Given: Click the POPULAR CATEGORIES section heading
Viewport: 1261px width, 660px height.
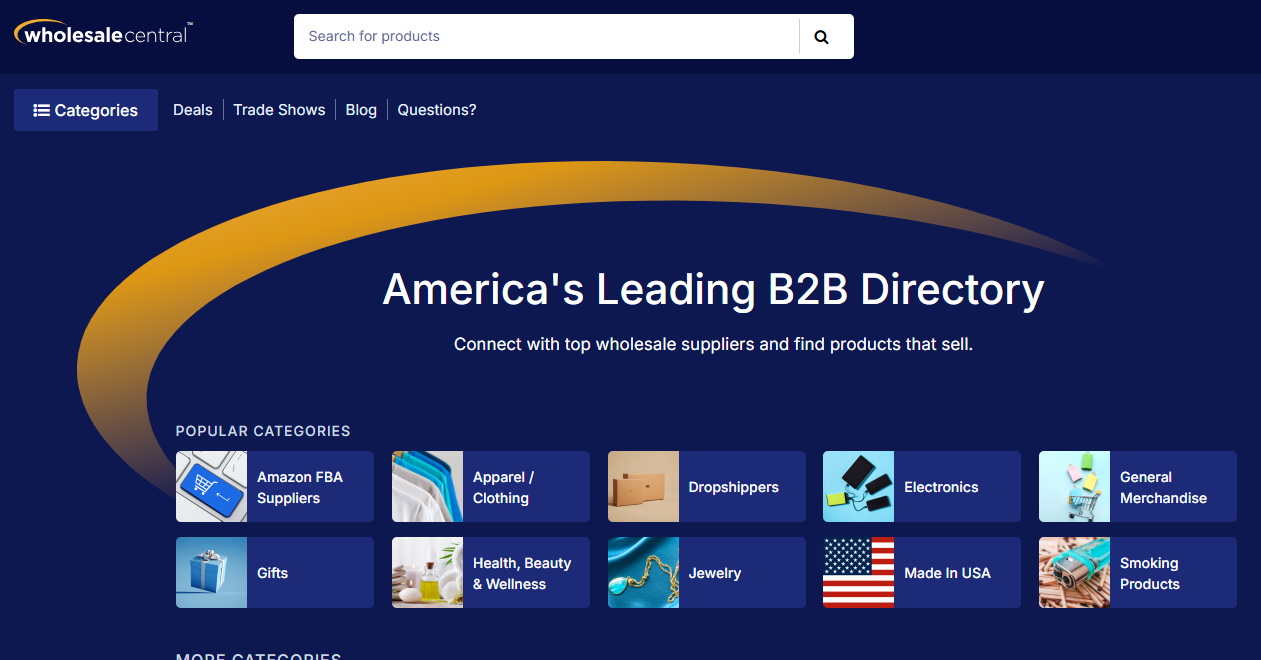Looking at the screenshot, I should (x=263, y=431).
